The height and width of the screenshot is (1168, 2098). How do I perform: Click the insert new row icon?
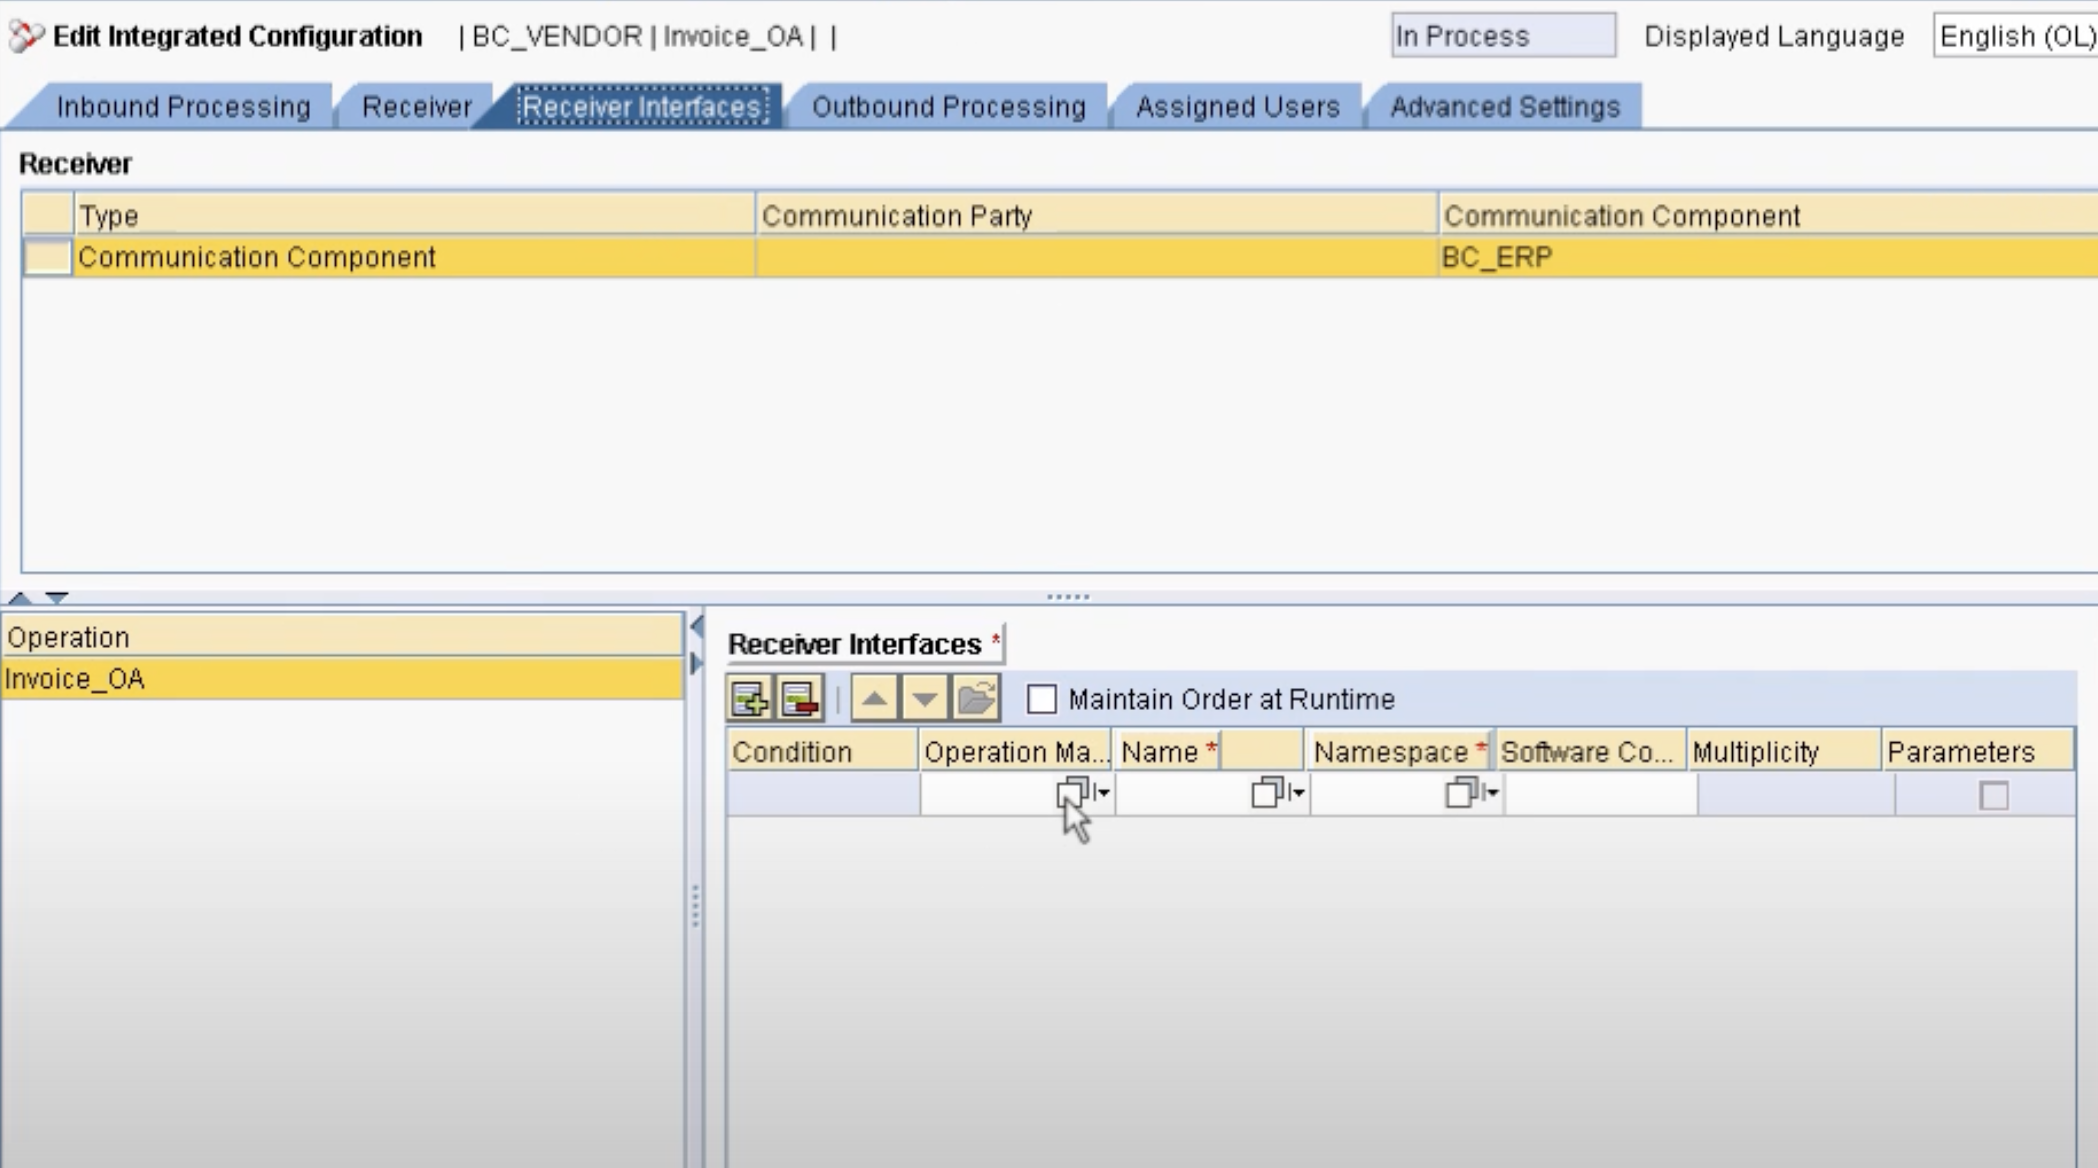point(749,699)
